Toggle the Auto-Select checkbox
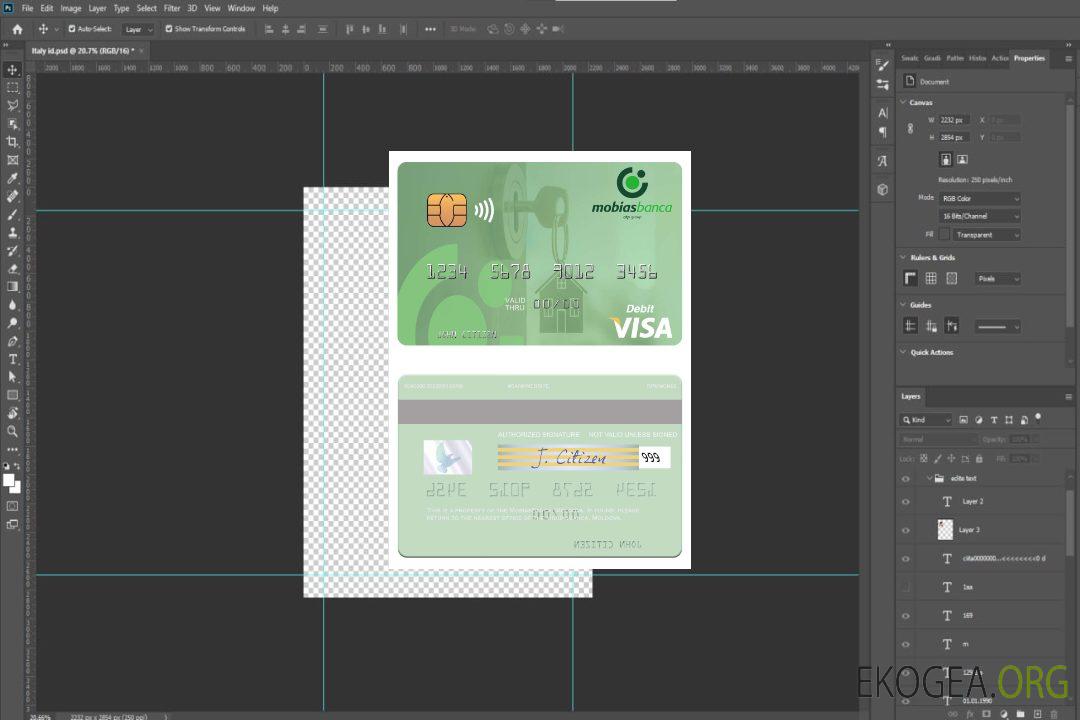 [72, 29]
